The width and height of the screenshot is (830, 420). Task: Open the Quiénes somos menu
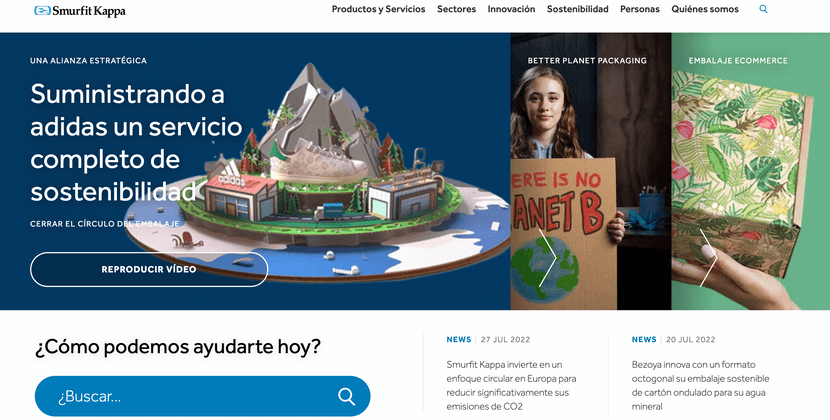(705, 9)
